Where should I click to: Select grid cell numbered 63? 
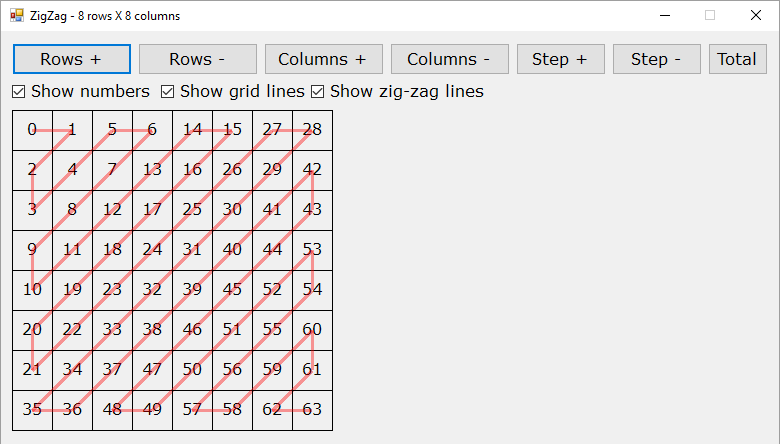pos(312,410)
